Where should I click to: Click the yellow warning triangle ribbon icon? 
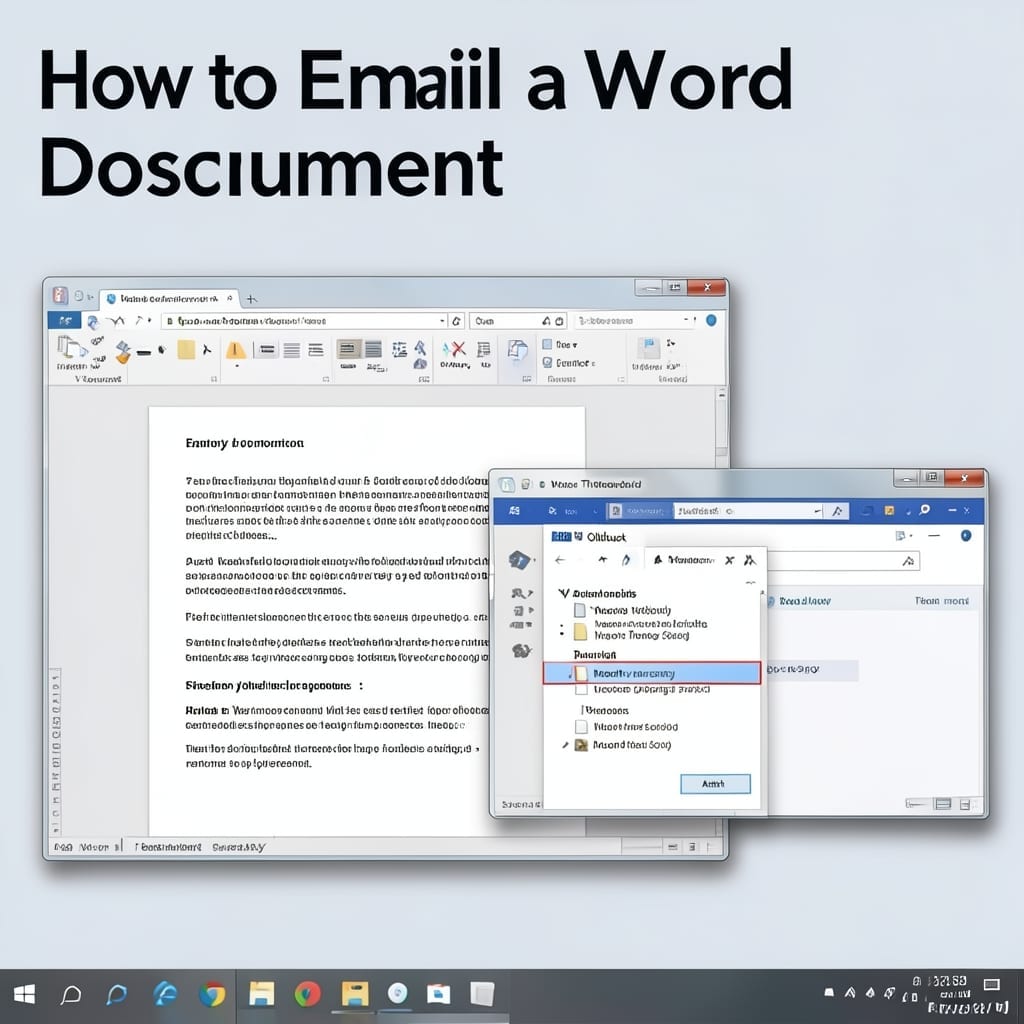coord(236,351)
